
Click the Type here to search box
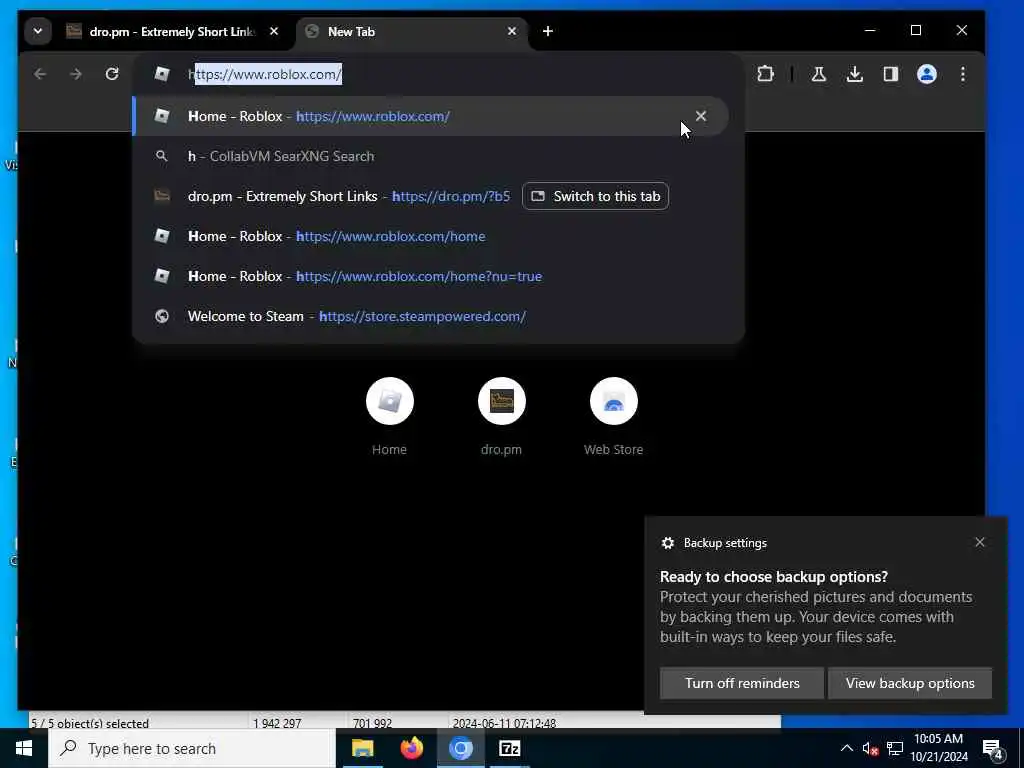click(191, 748)
